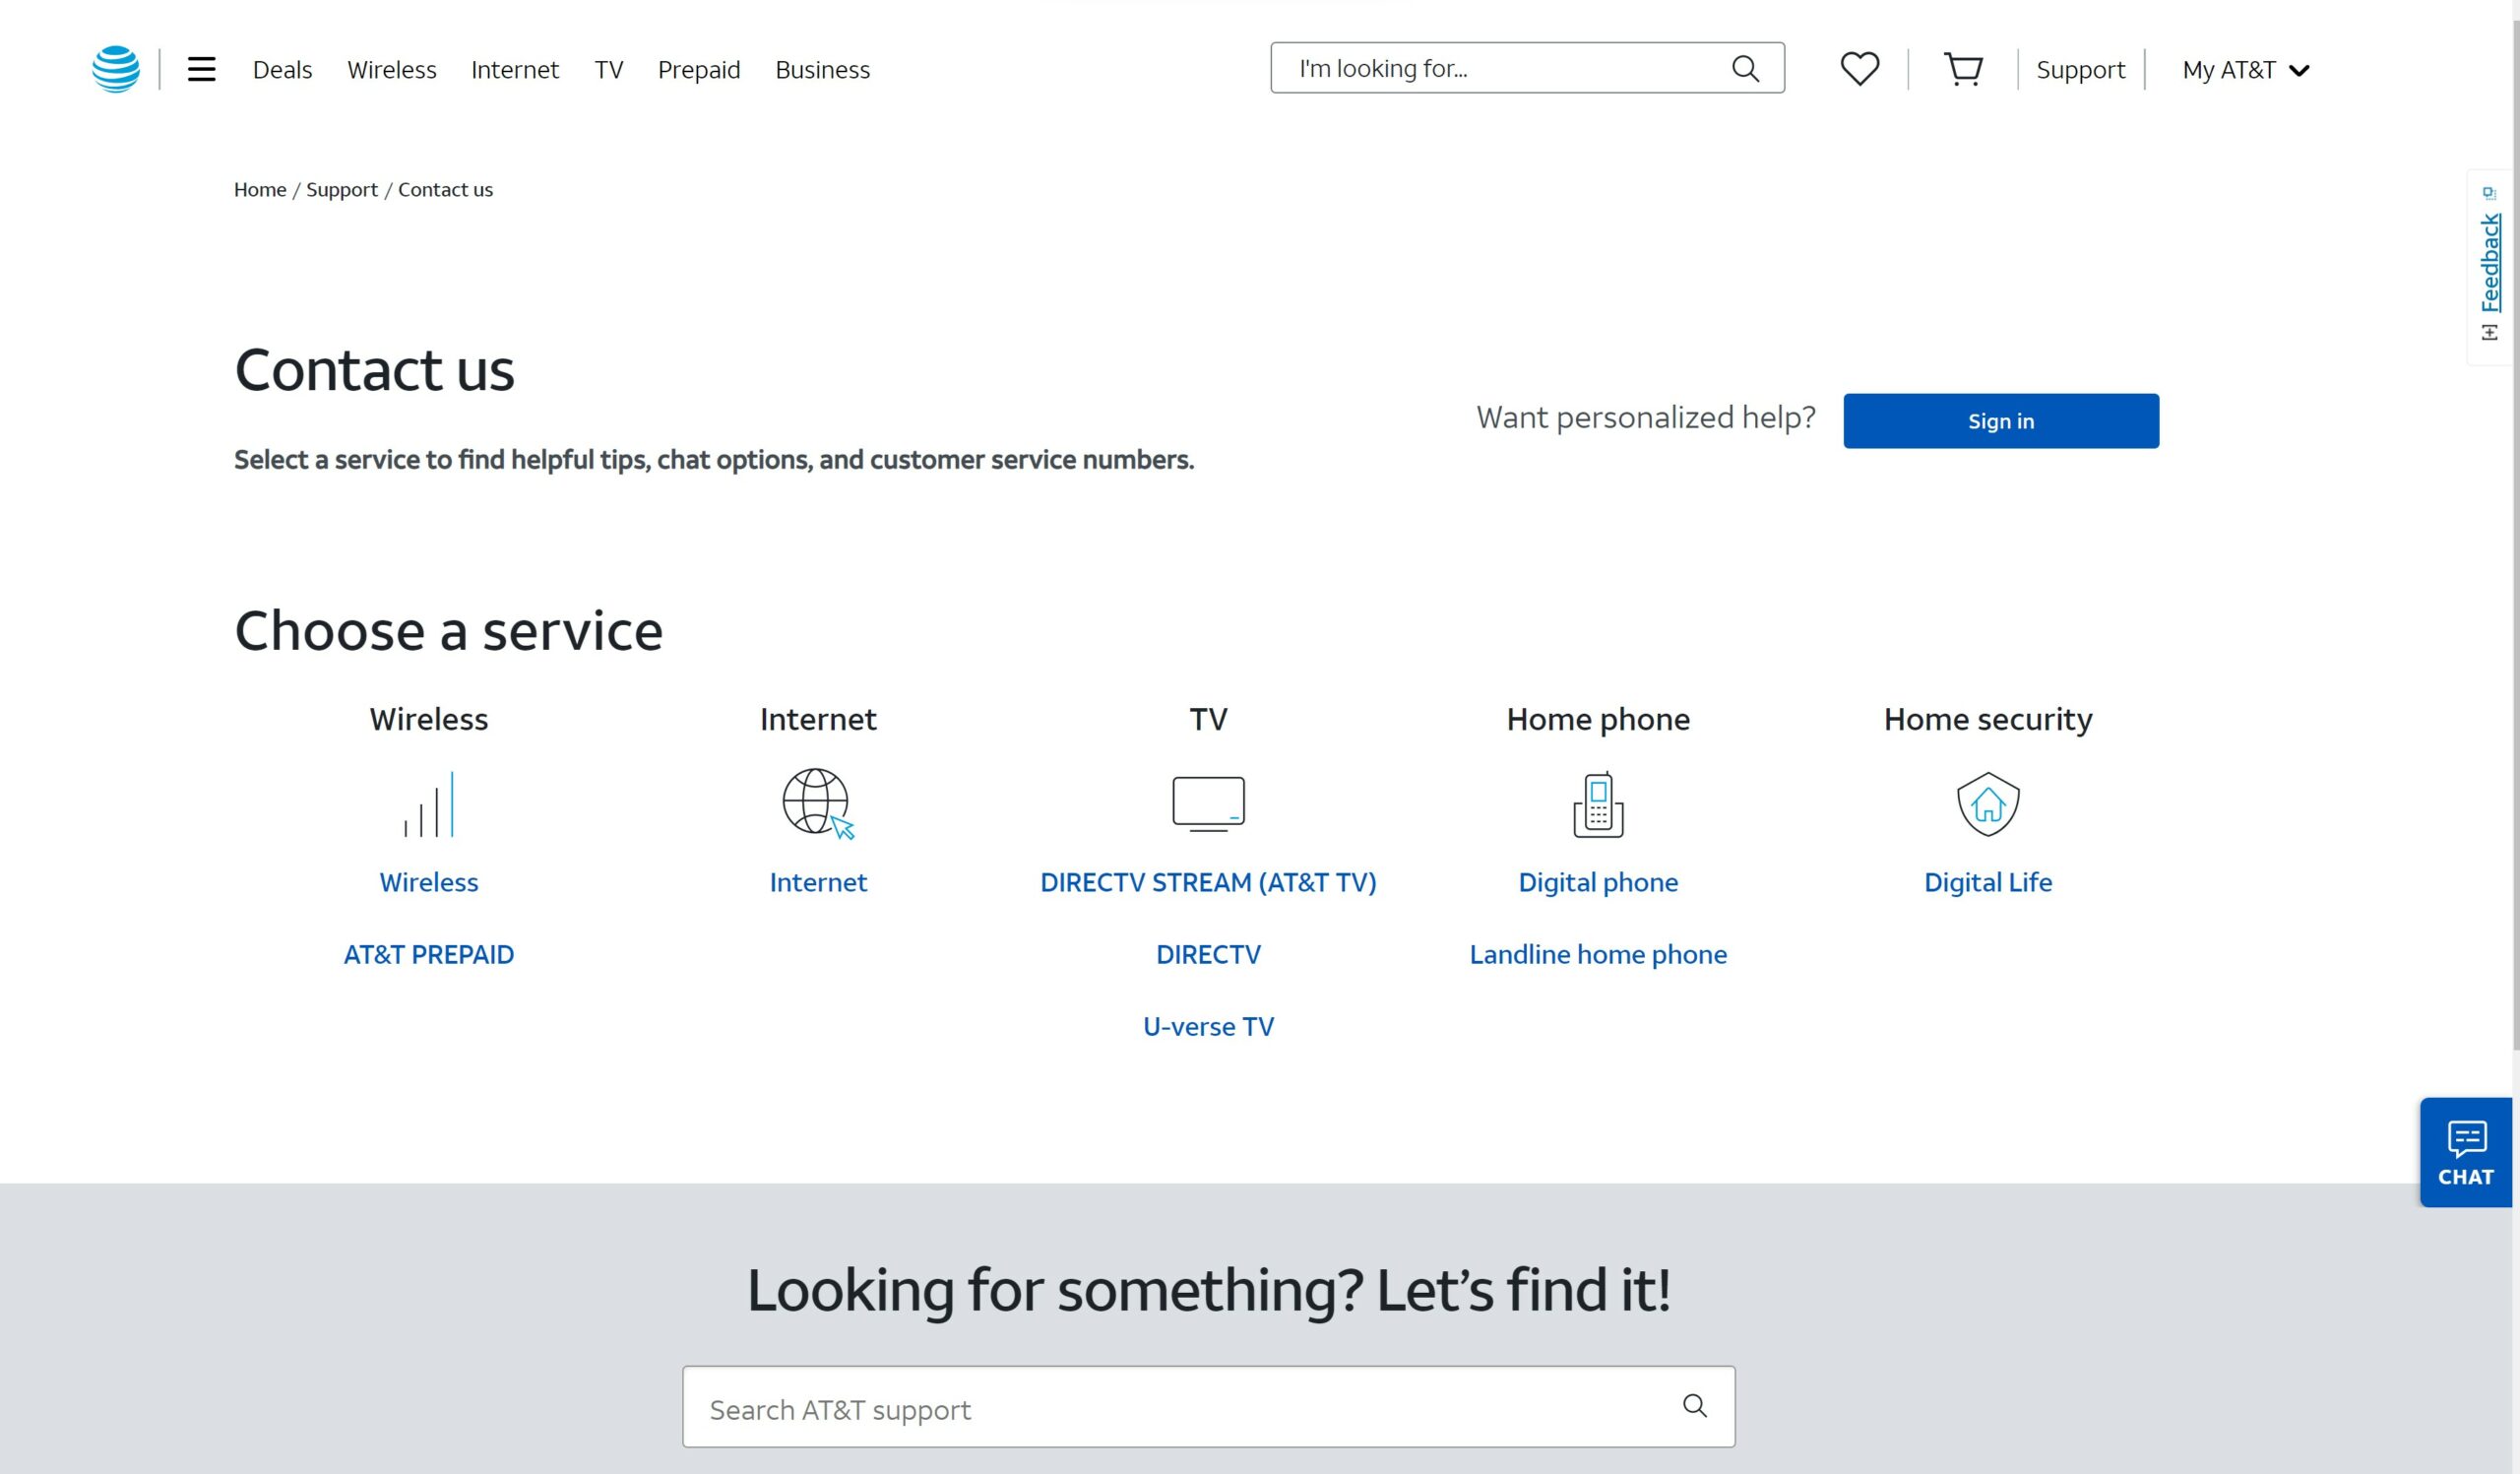Open the Deals menu
The height and width of the screenshot is (1474, 2520).
coord(282,70)
